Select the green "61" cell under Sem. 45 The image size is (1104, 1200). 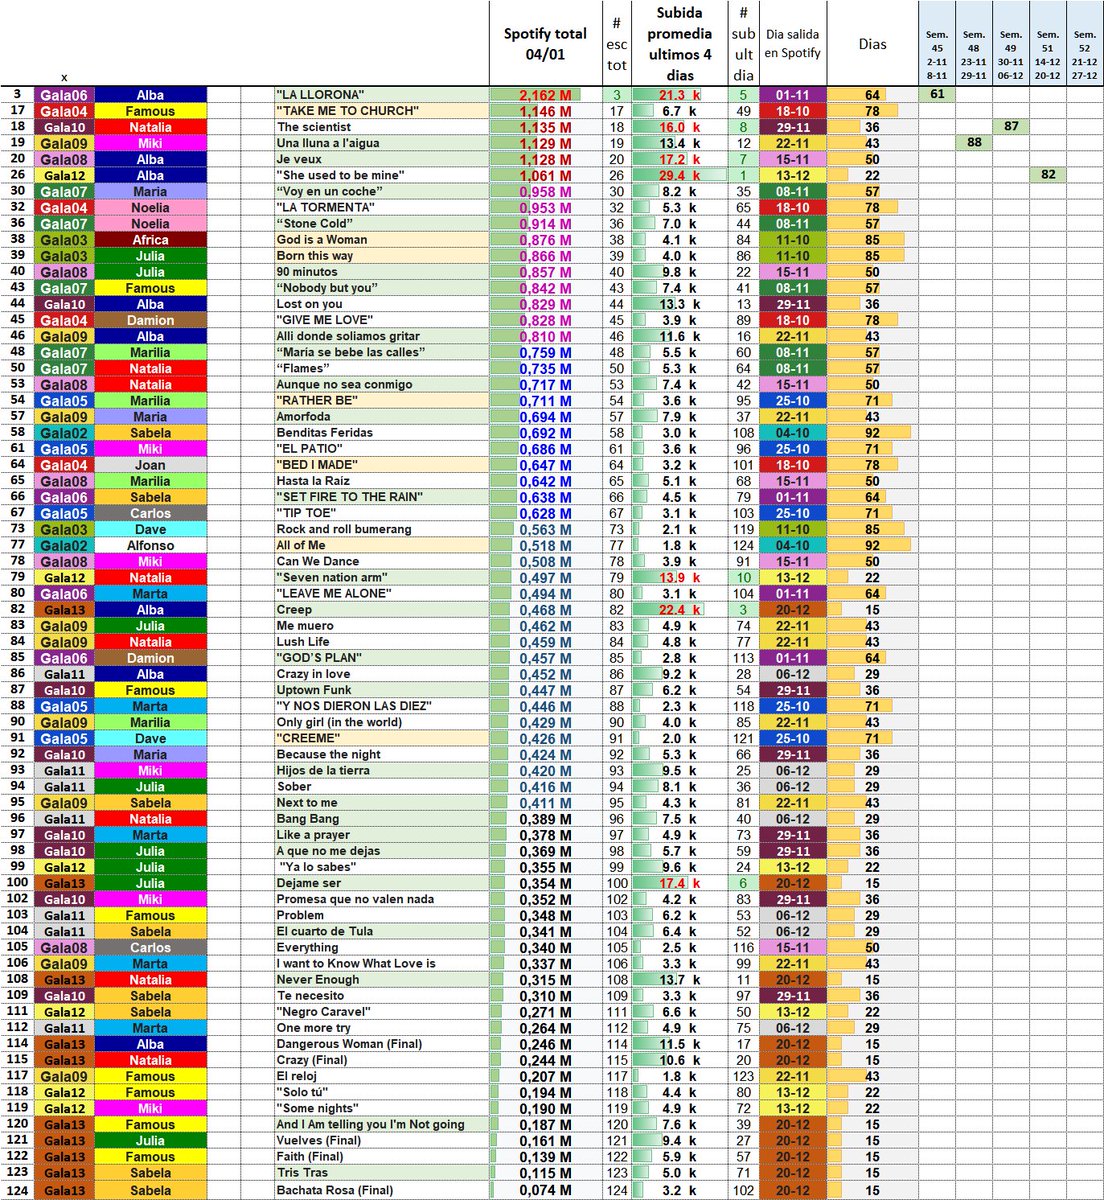pyautogui.click(x=937, y=95)
